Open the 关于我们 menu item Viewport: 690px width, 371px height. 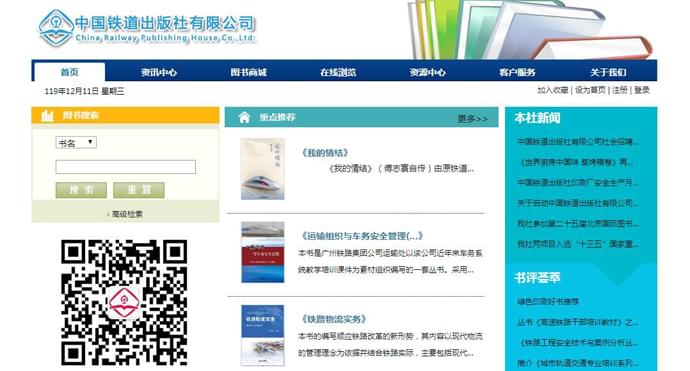point(608,72)
